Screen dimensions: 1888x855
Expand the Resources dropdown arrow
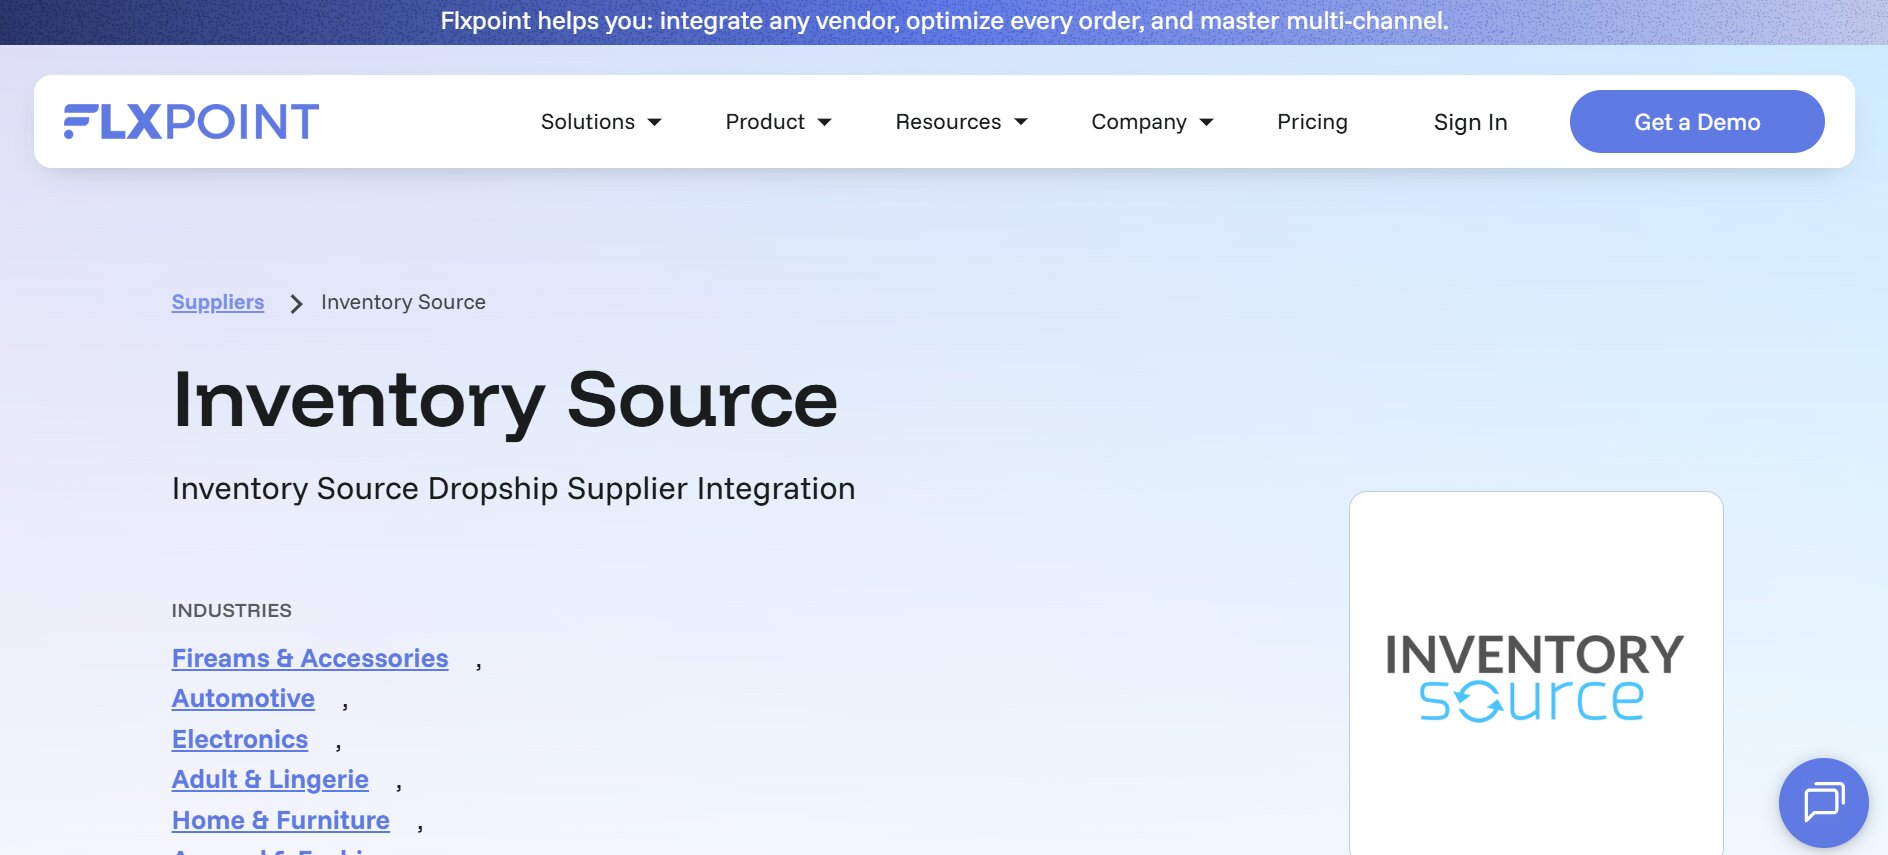(1021, 122)
